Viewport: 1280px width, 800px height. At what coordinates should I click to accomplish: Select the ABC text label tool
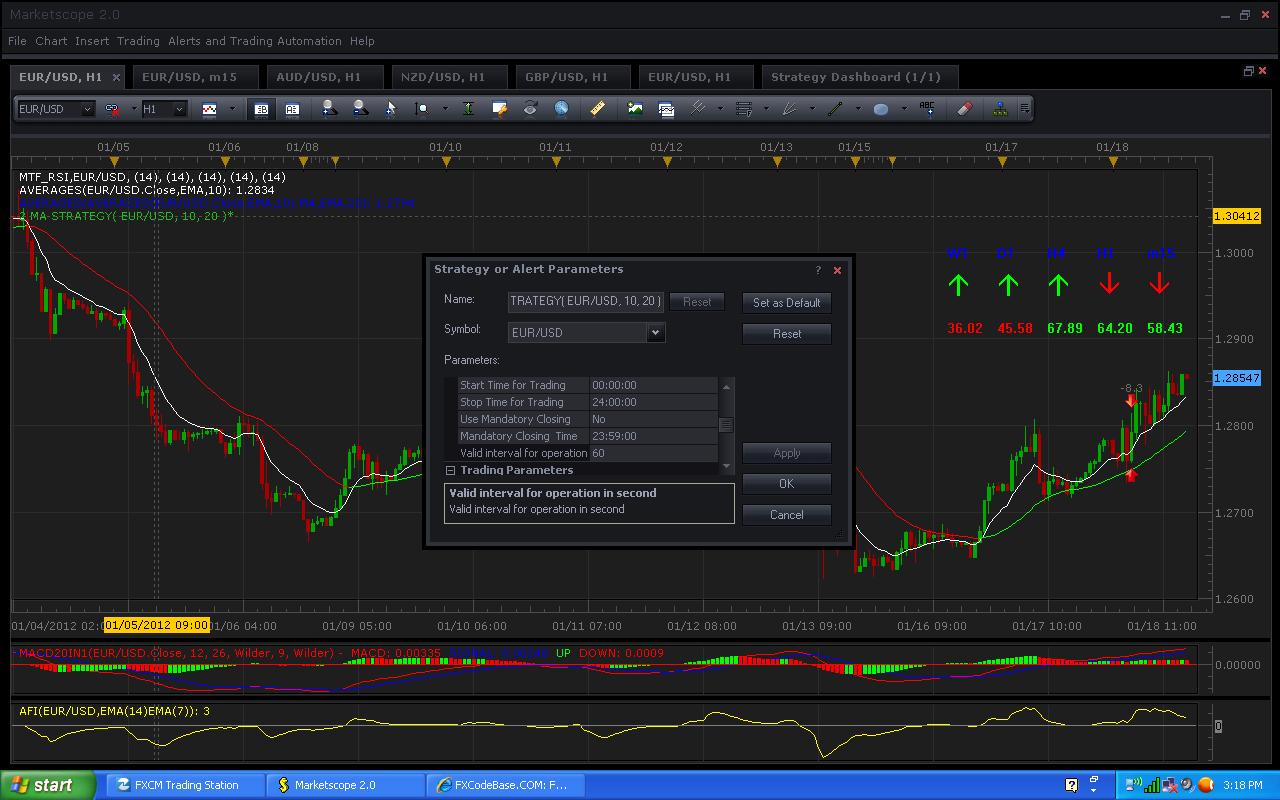coord(927,109)
